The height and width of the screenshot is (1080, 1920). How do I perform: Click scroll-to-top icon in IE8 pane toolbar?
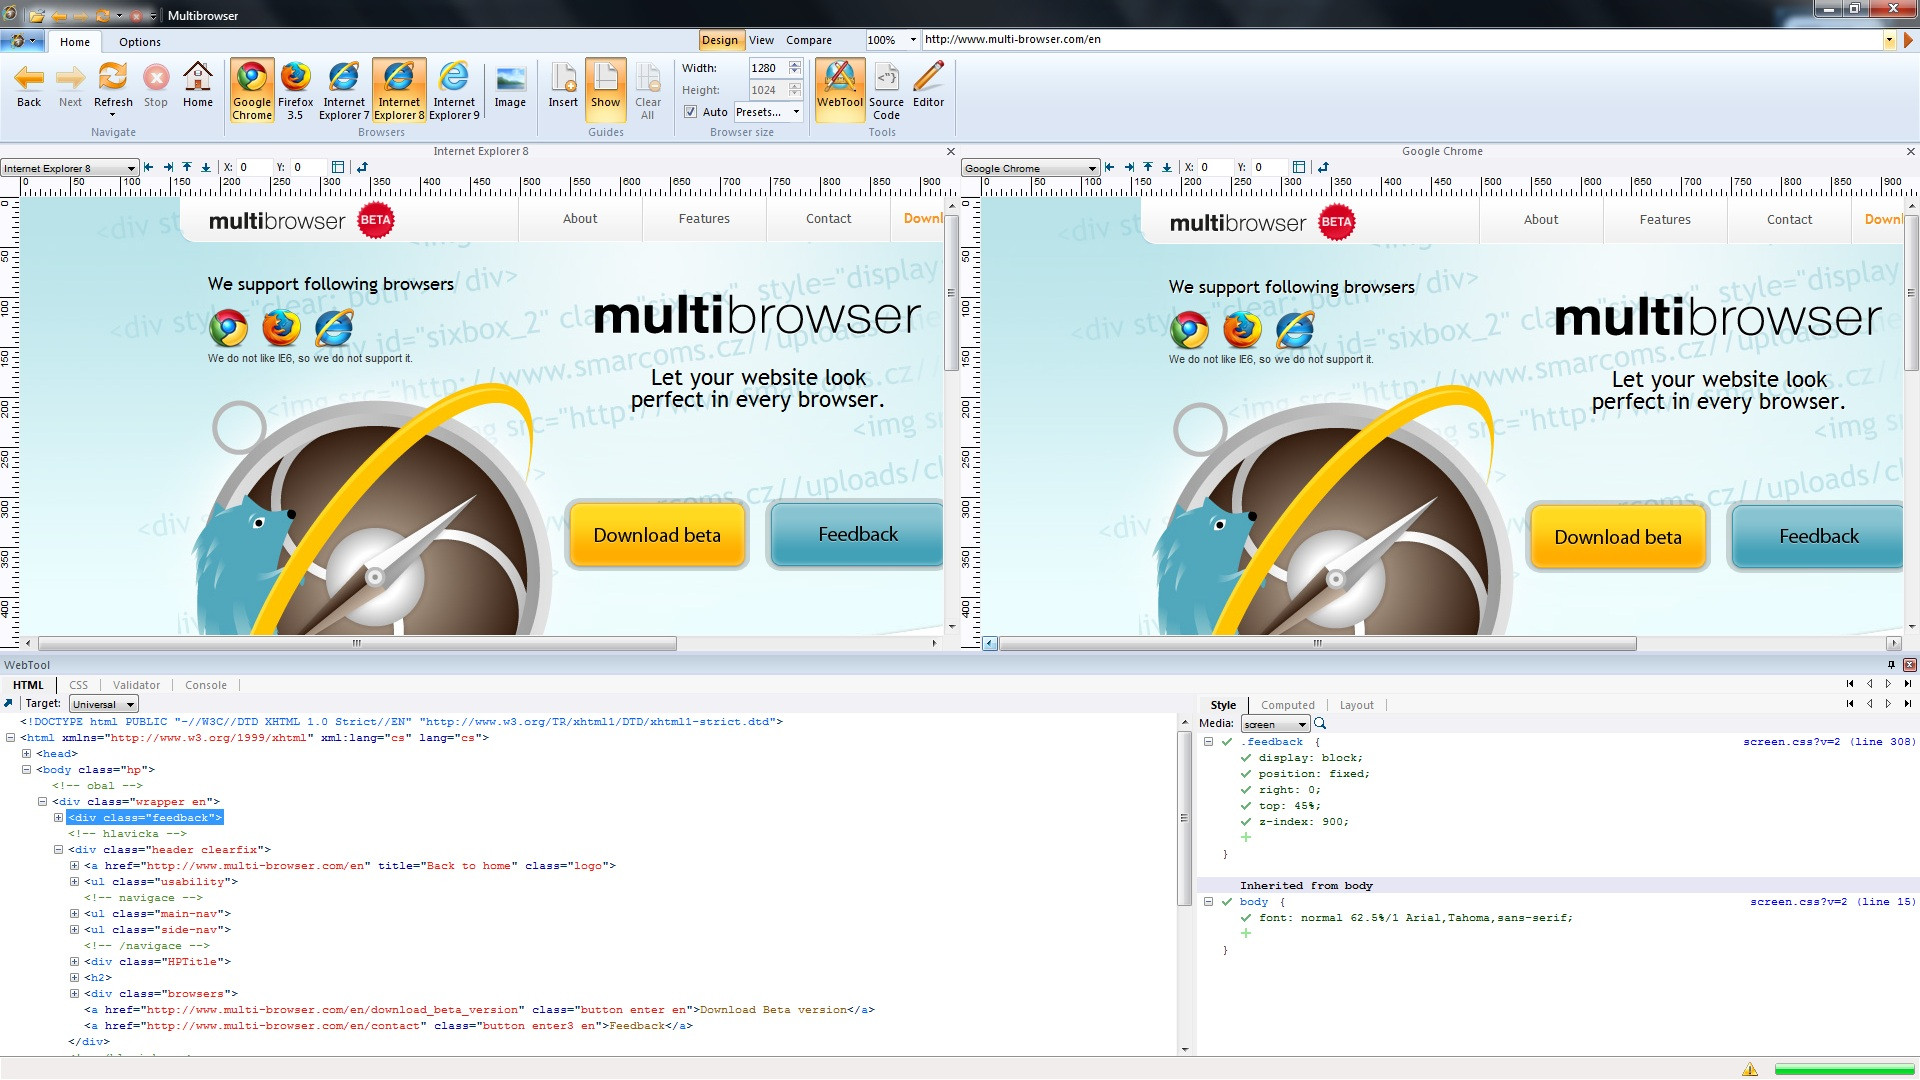coord(187,167)
